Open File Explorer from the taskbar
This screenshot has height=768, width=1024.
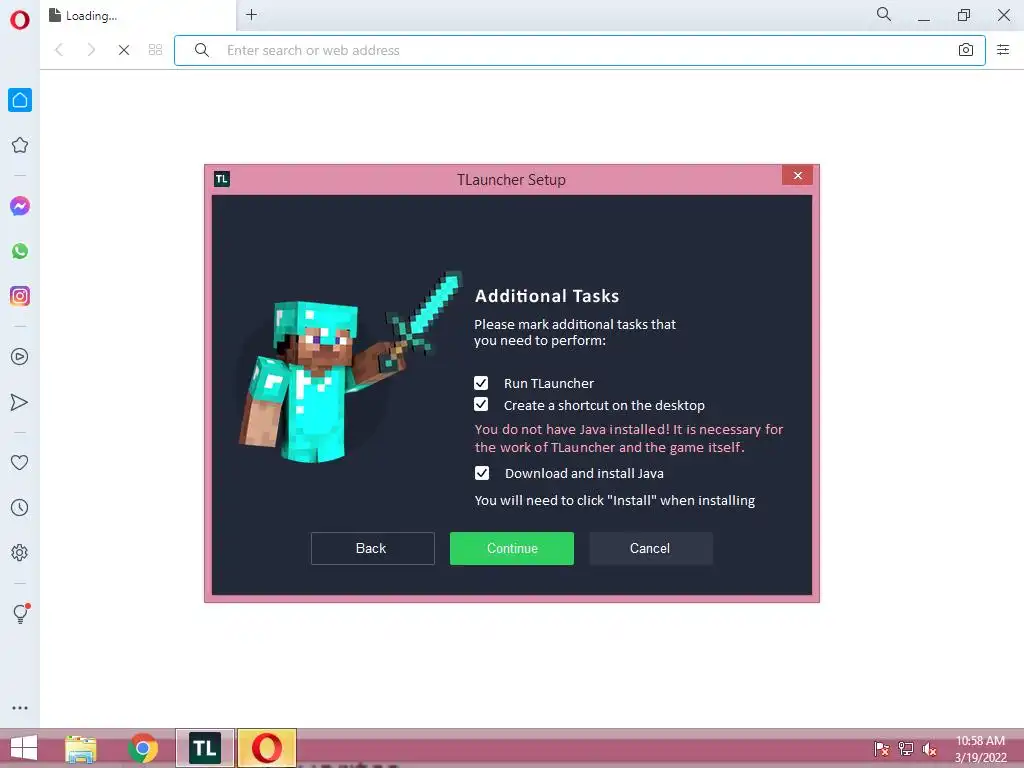[81, 748]
